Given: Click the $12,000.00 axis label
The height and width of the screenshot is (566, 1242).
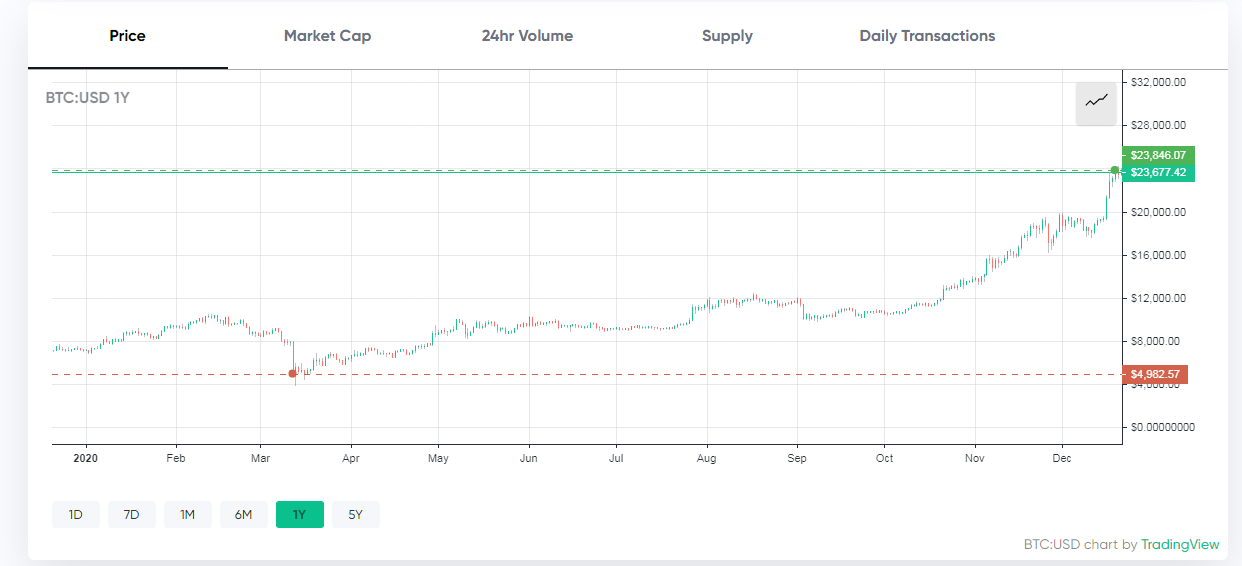Looking at the screenshot, I should [x=1158, y=298].
